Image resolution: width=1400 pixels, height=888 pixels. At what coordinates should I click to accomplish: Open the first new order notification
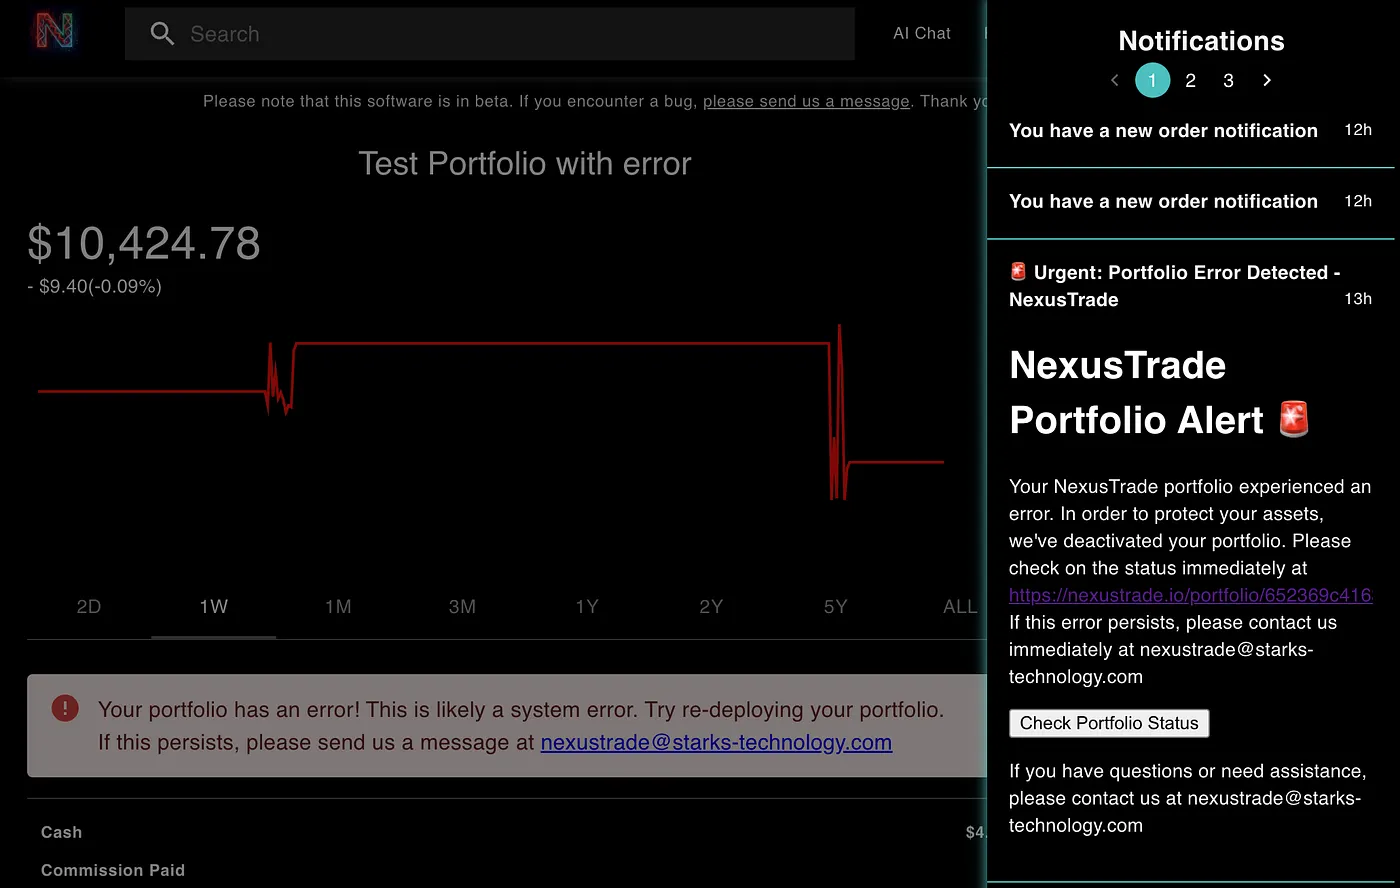point(1190,131)
